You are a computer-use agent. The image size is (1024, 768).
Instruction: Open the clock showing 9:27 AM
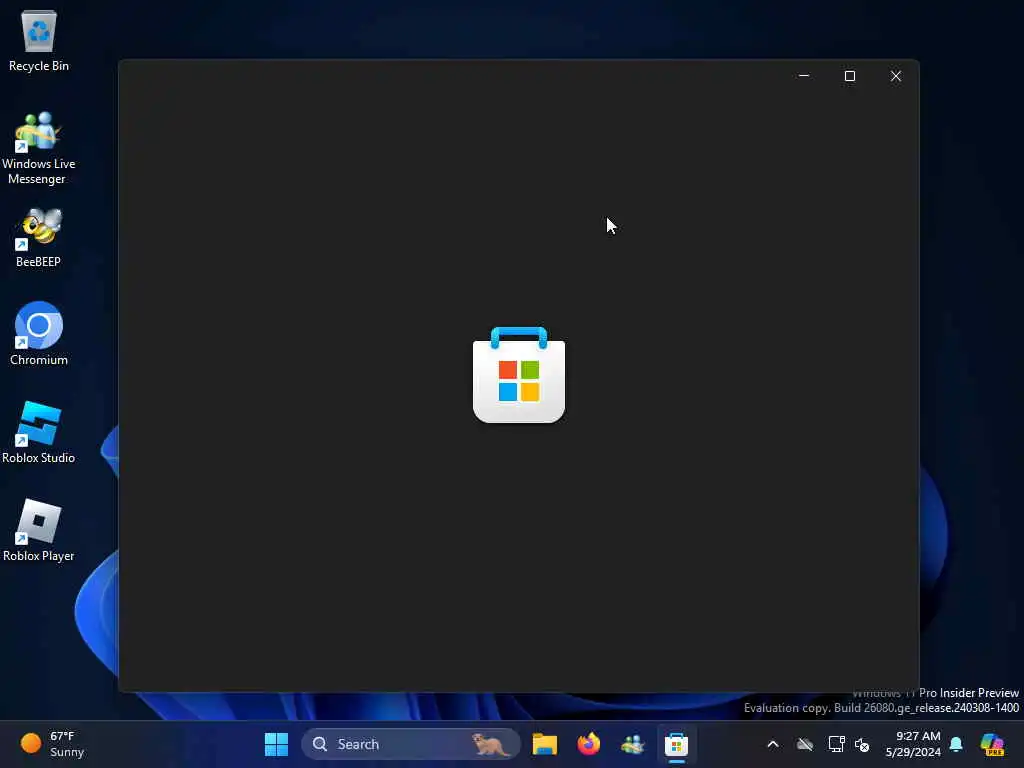pos(913,744)
